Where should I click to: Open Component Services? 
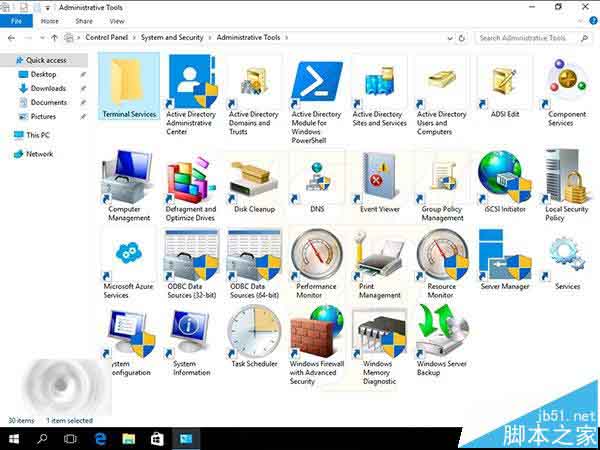567,91
